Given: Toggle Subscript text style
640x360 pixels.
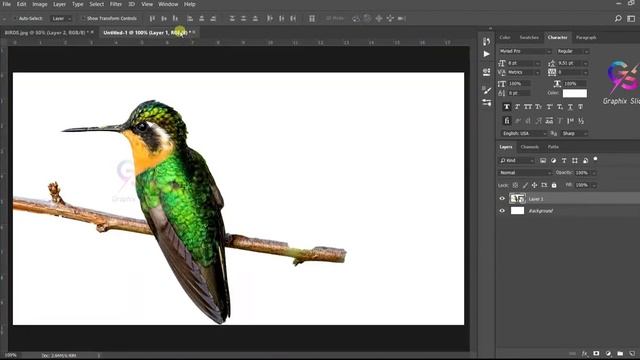Looking at the screenshot, I should click(560, 107).
